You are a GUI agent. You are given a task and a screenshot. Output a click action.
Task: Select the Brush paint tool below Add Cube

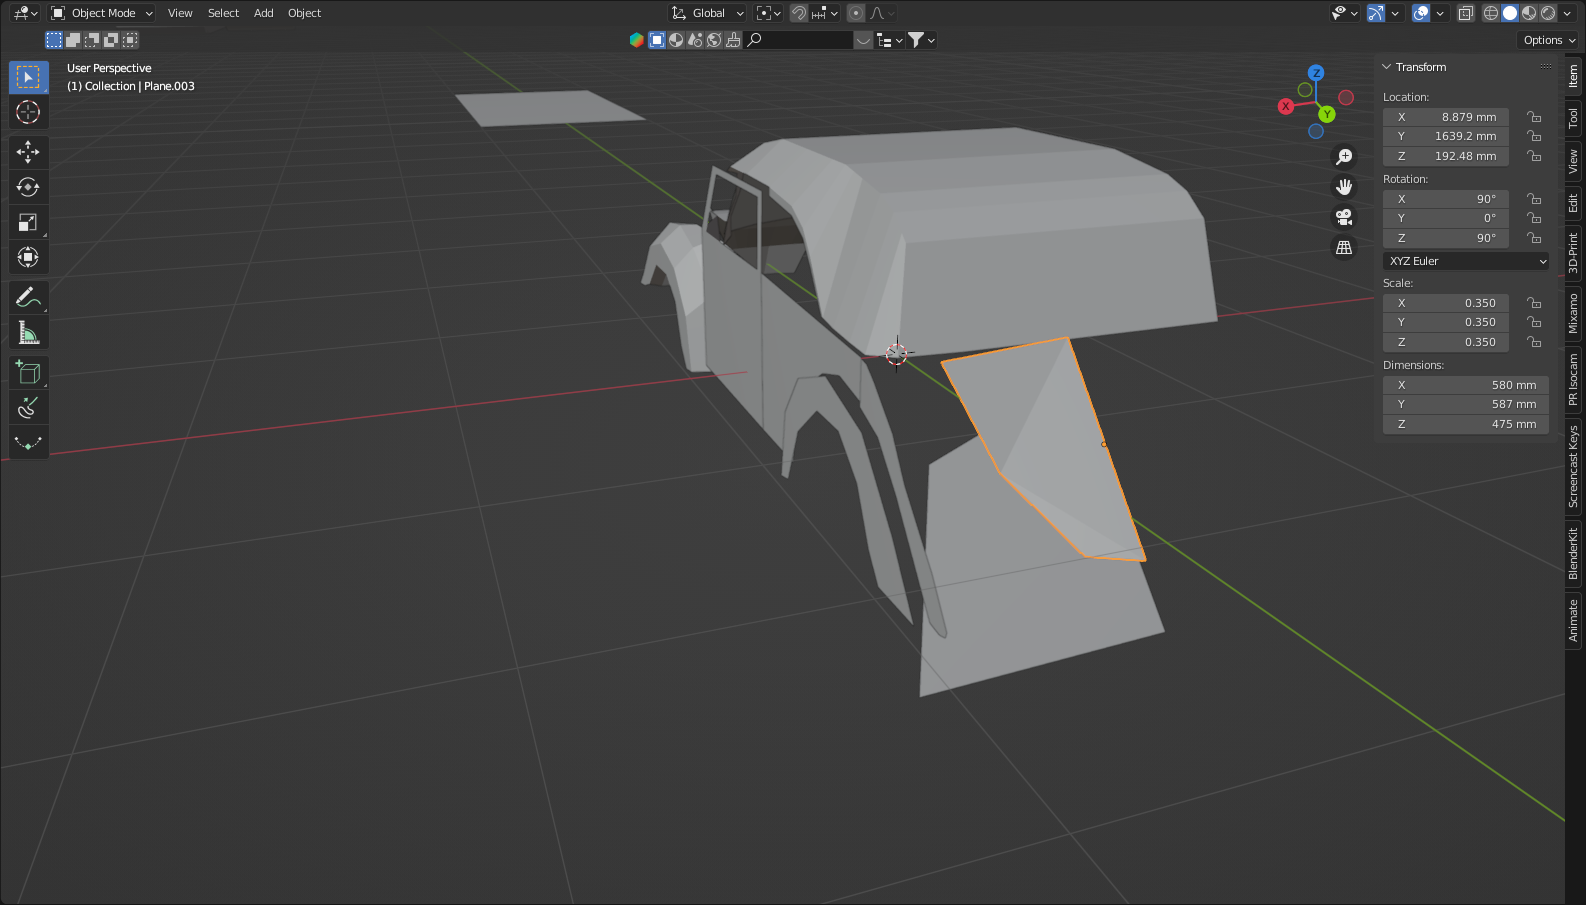pyautogui.click(x=28, y=407)
